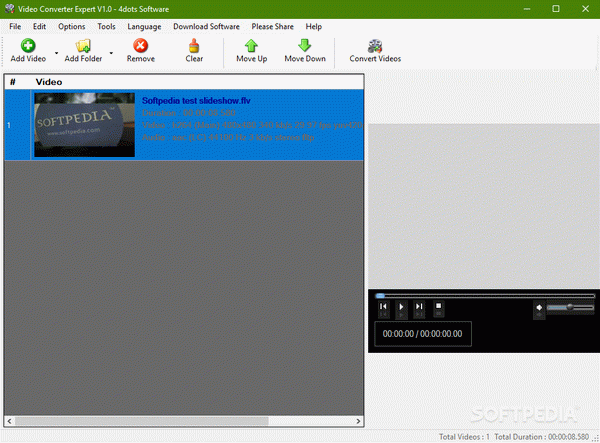Open the Edit menu
Screen dimensions: 600x443
[x=39, y=26]
